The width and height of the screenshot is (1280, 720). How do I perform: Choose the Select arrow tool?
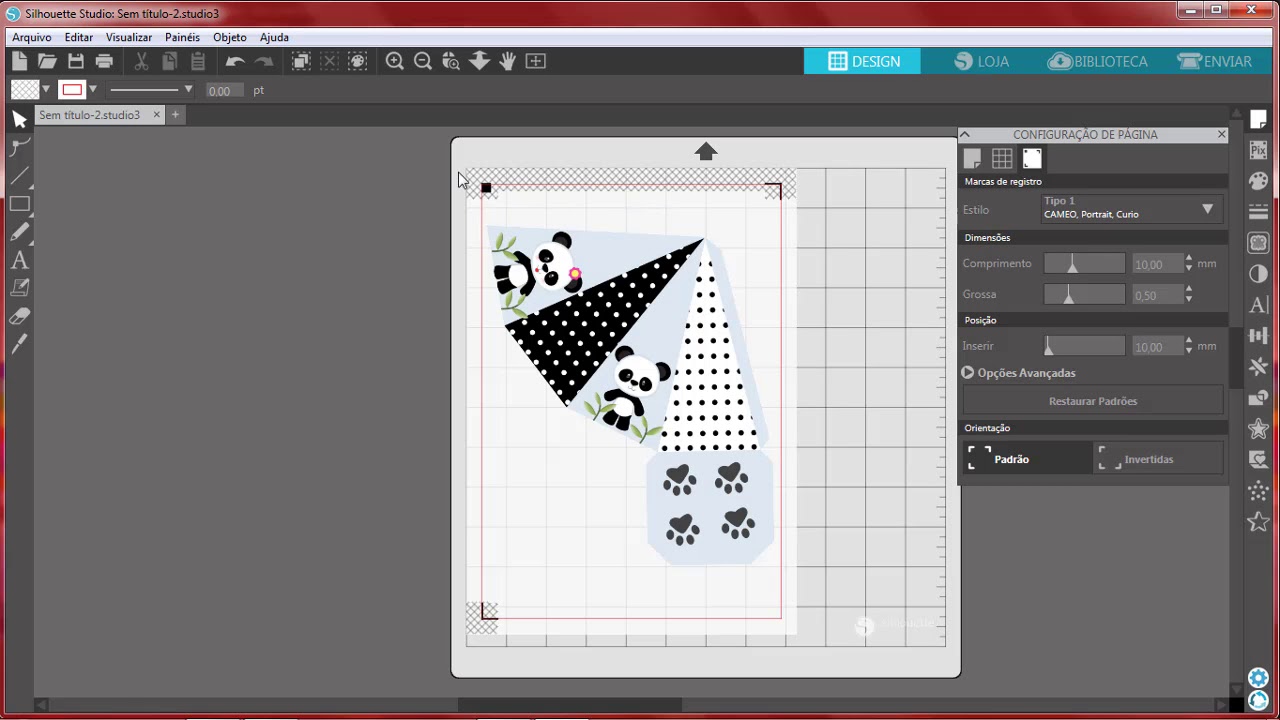pos(19,119)
